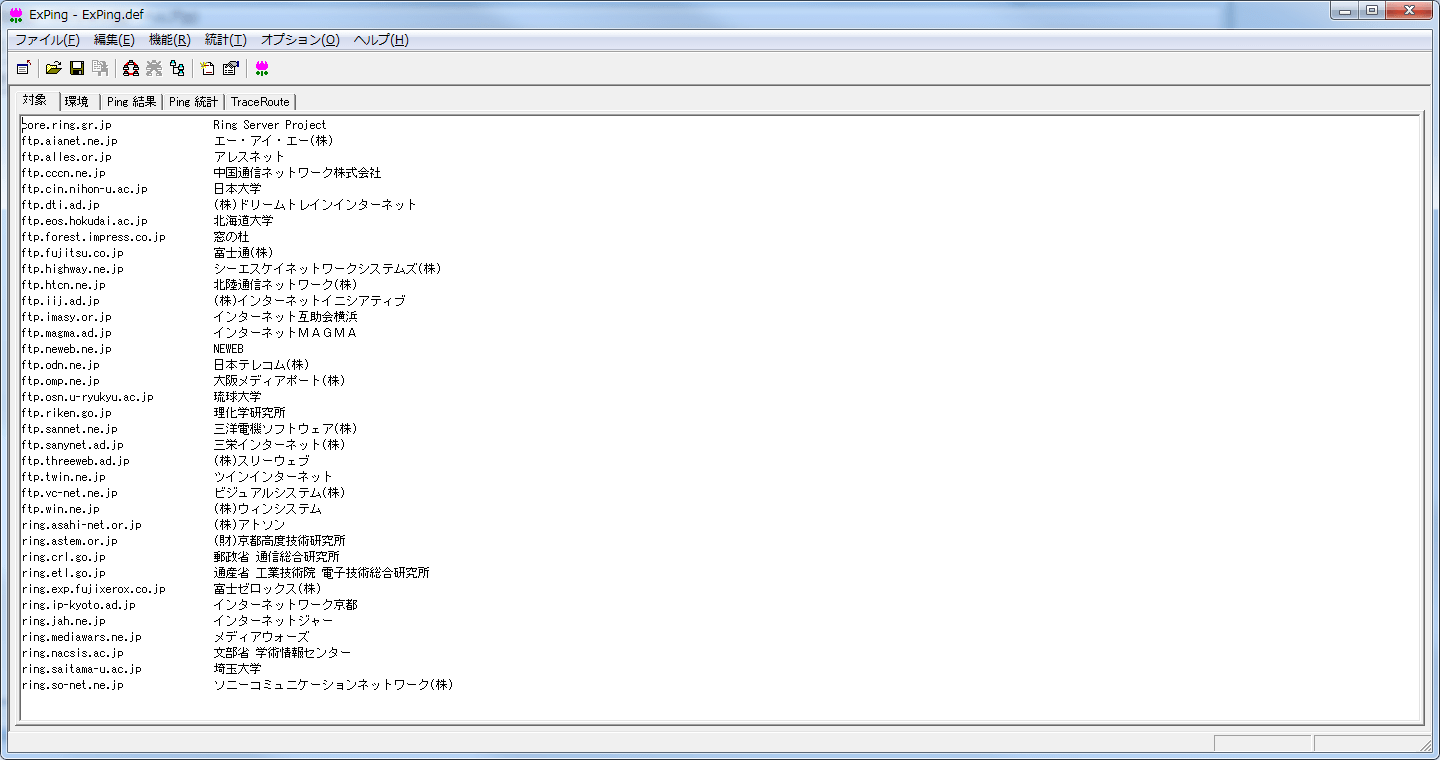Screen dimensions: 1440x760
Task: Open the ヘルプ(H) menu
Action: coord(381,40)
